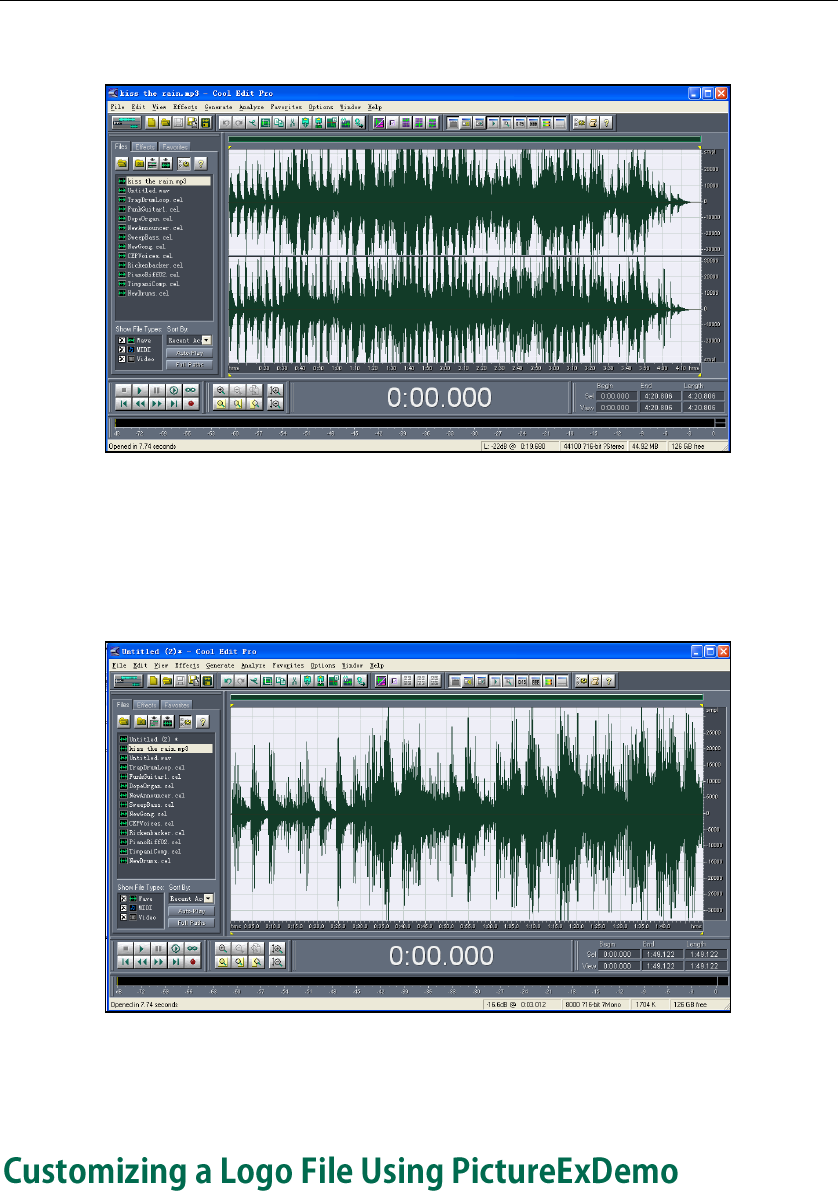Switch to Favorites tab in kiss the rain.mp3 window

coord(175,147)
